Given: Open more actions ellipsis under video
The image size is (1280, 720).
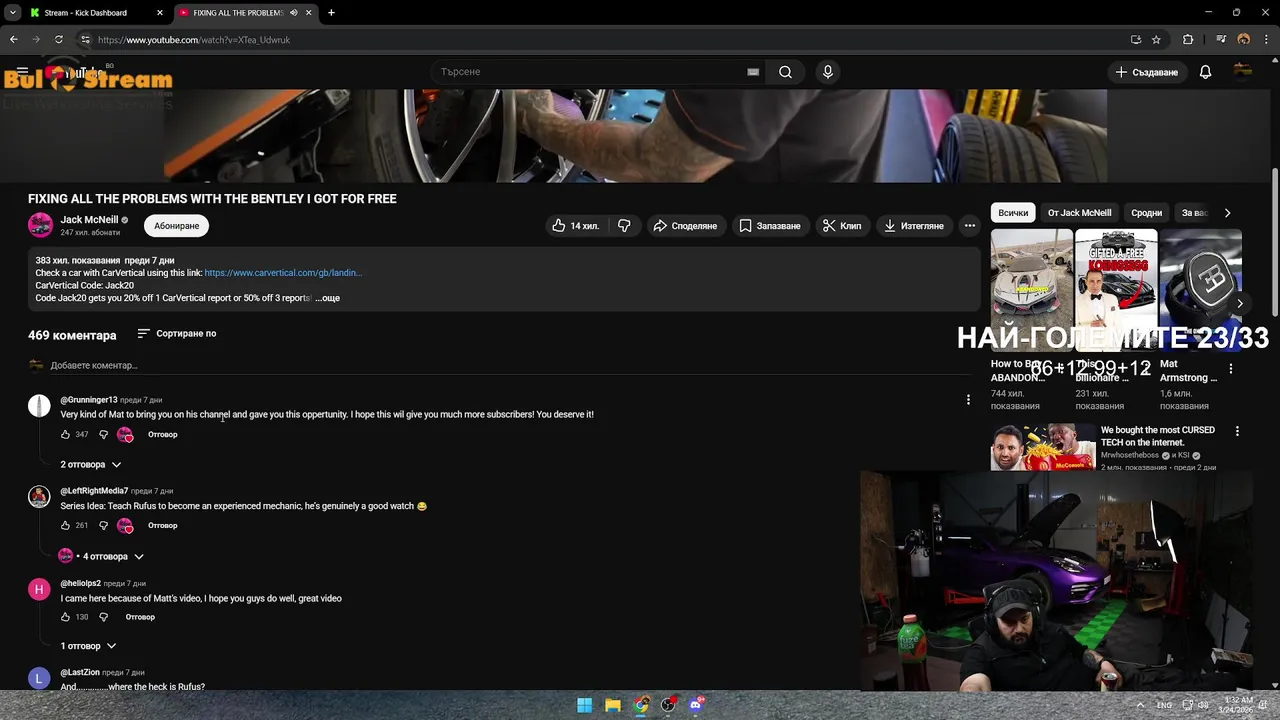Looking at the screenshot, I should [x=969, y=226].
